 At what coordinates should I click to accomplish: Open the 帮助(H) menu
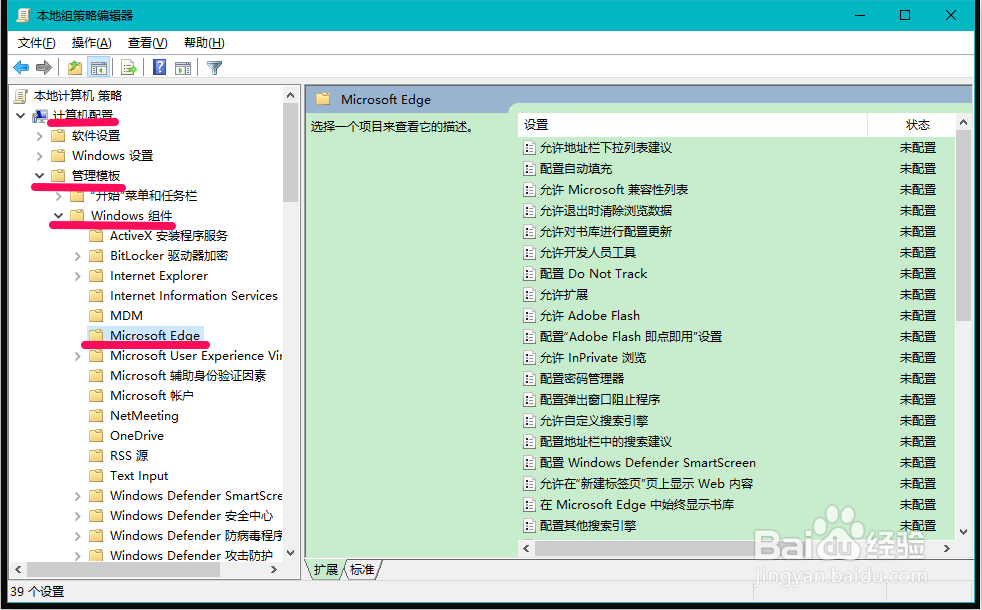click(204, 43)
